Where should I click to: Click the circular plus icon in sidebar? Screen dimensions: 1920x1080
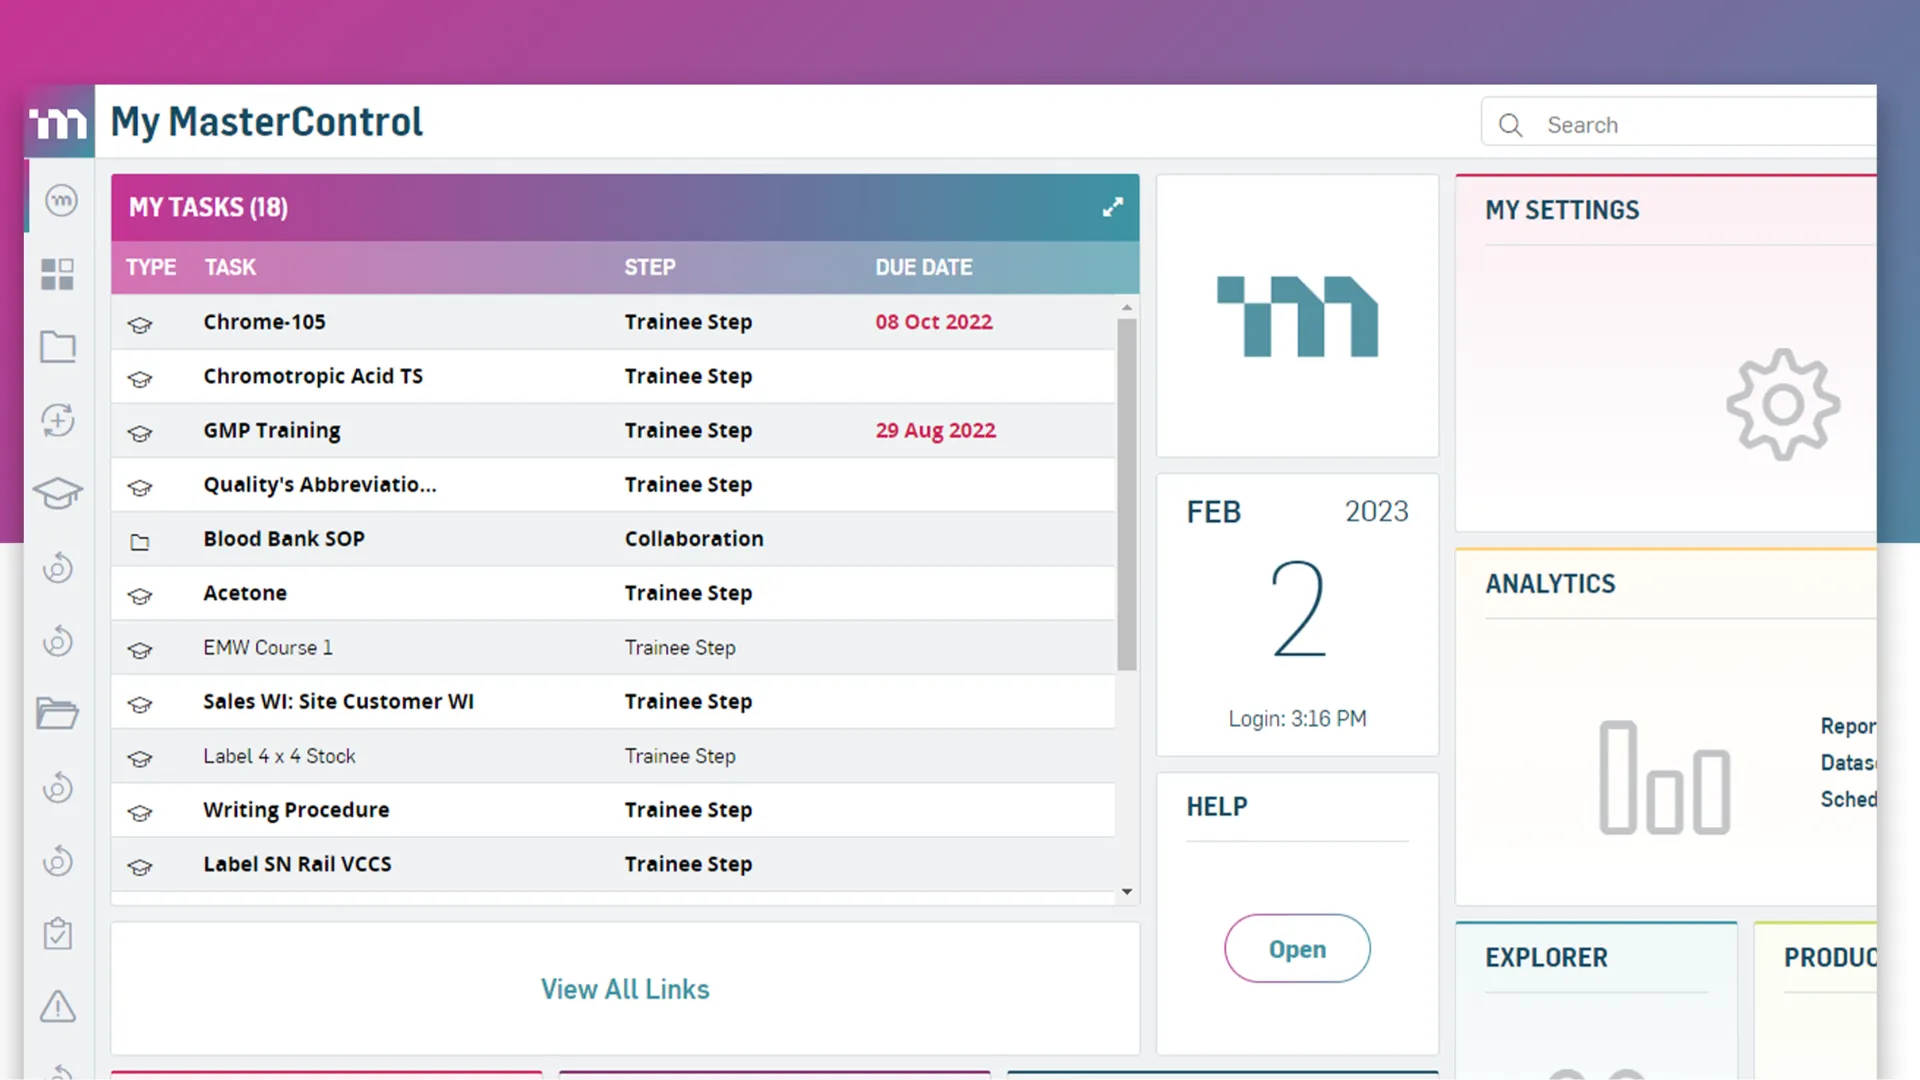(58, 420)
